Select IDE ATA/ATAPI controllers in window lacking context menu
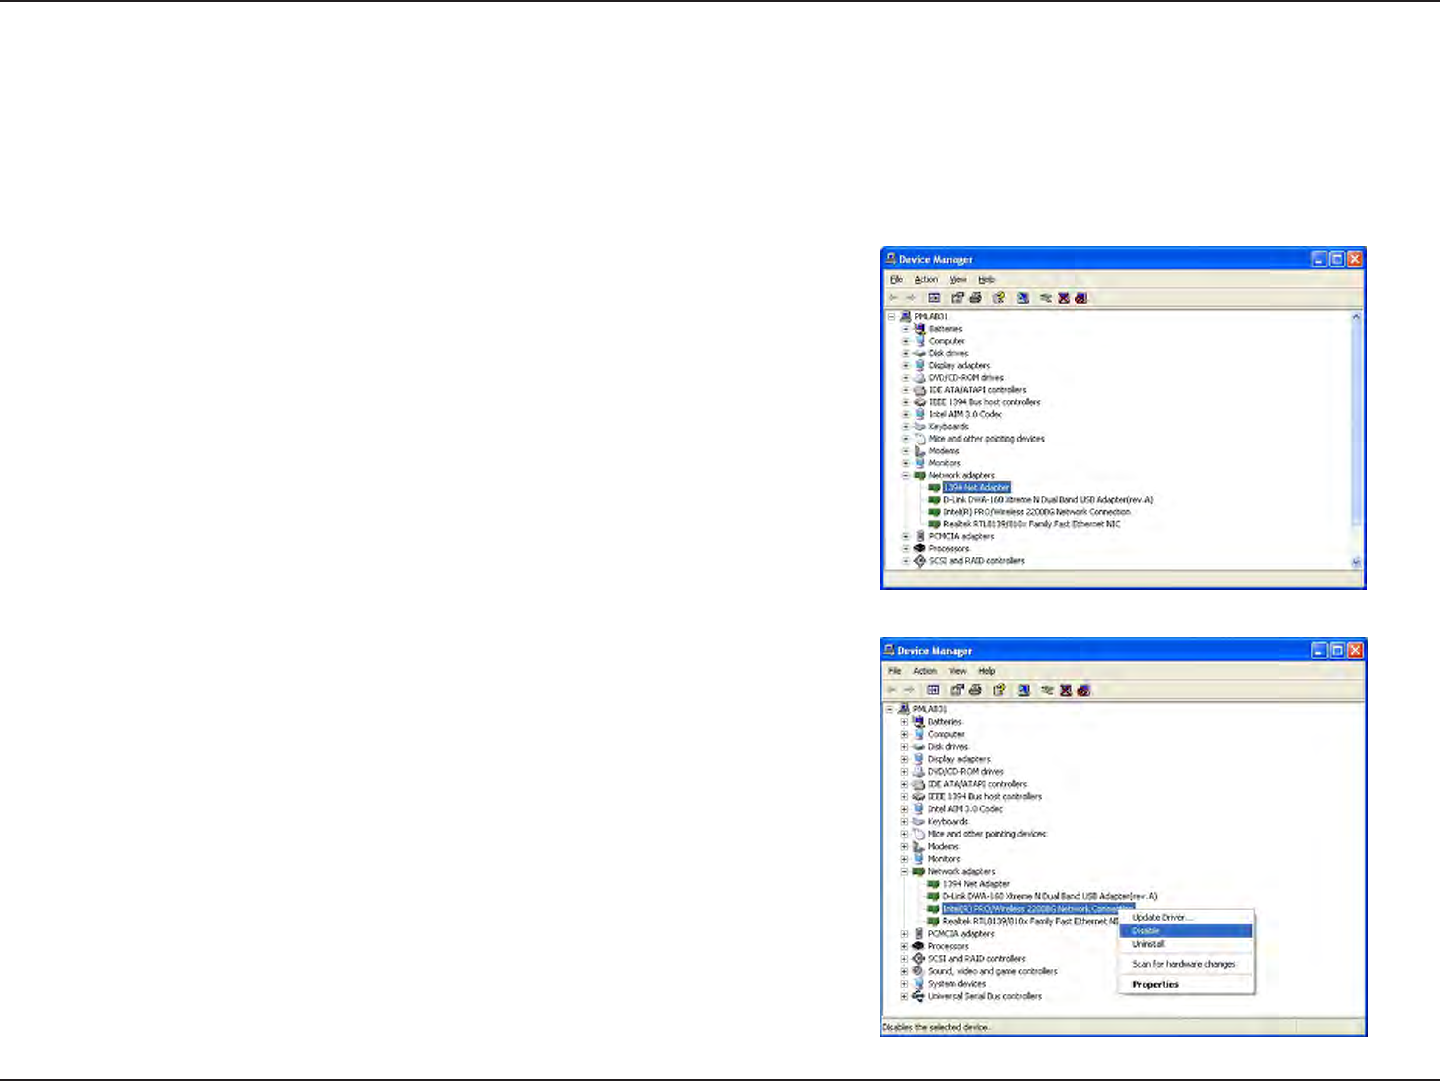Viewport: 1440px width, 1081px height. click(977, 390)
